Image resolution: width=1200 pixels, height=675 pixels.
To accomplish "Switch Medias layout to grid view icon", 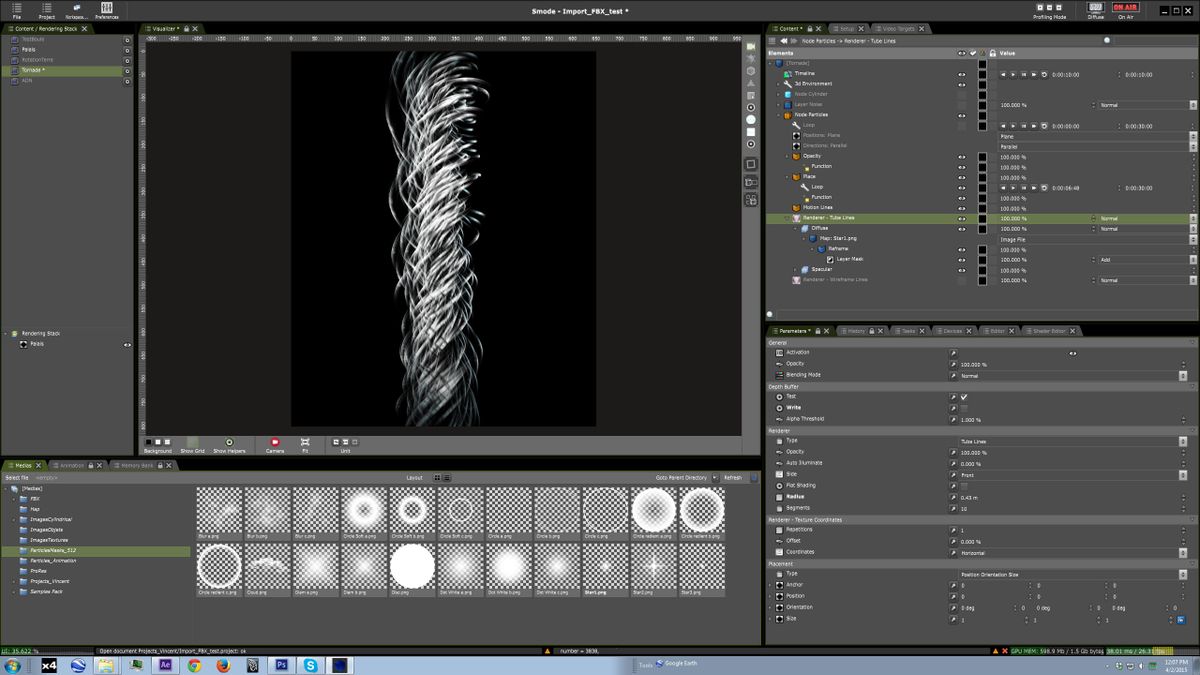I will (438, 478).
